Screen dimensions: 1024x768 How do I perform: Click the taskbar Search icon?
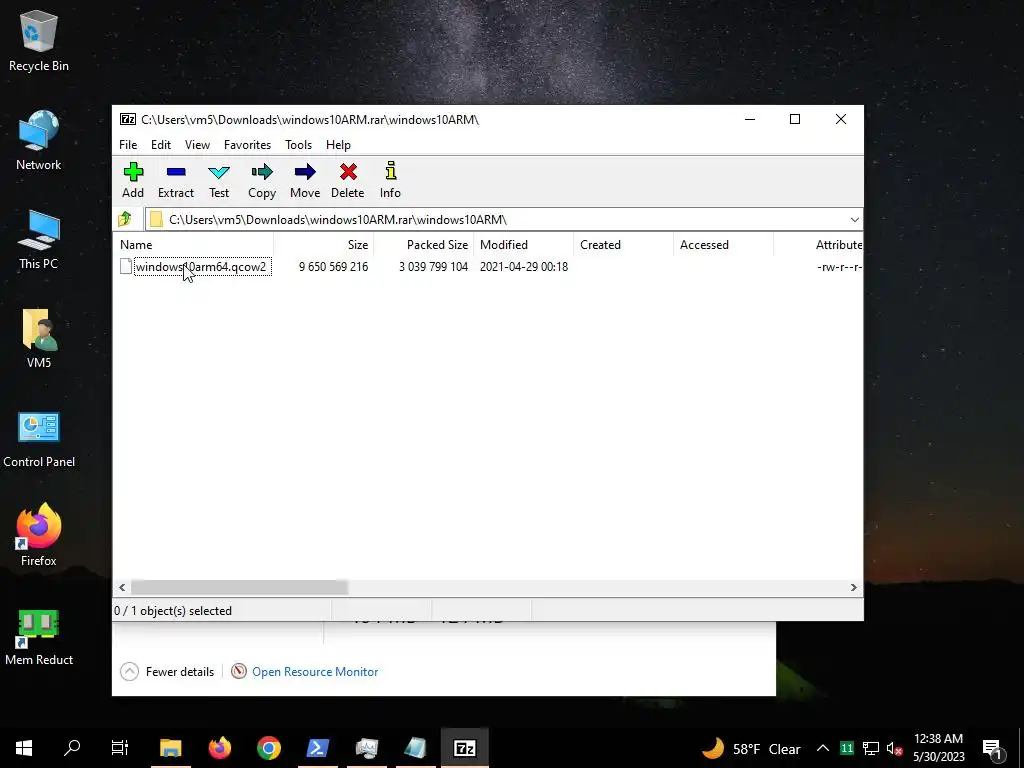pyautogui.click(x=72, y=748)
